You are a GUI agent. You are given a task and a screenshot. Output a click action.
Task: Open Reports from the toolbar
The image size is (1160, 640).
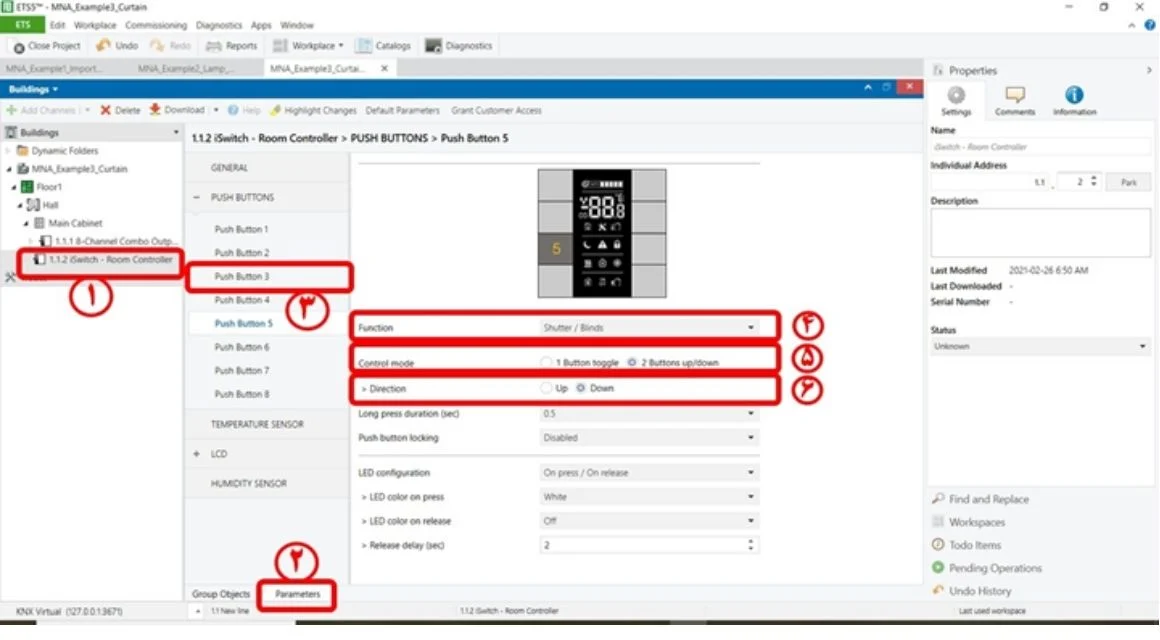232,46
